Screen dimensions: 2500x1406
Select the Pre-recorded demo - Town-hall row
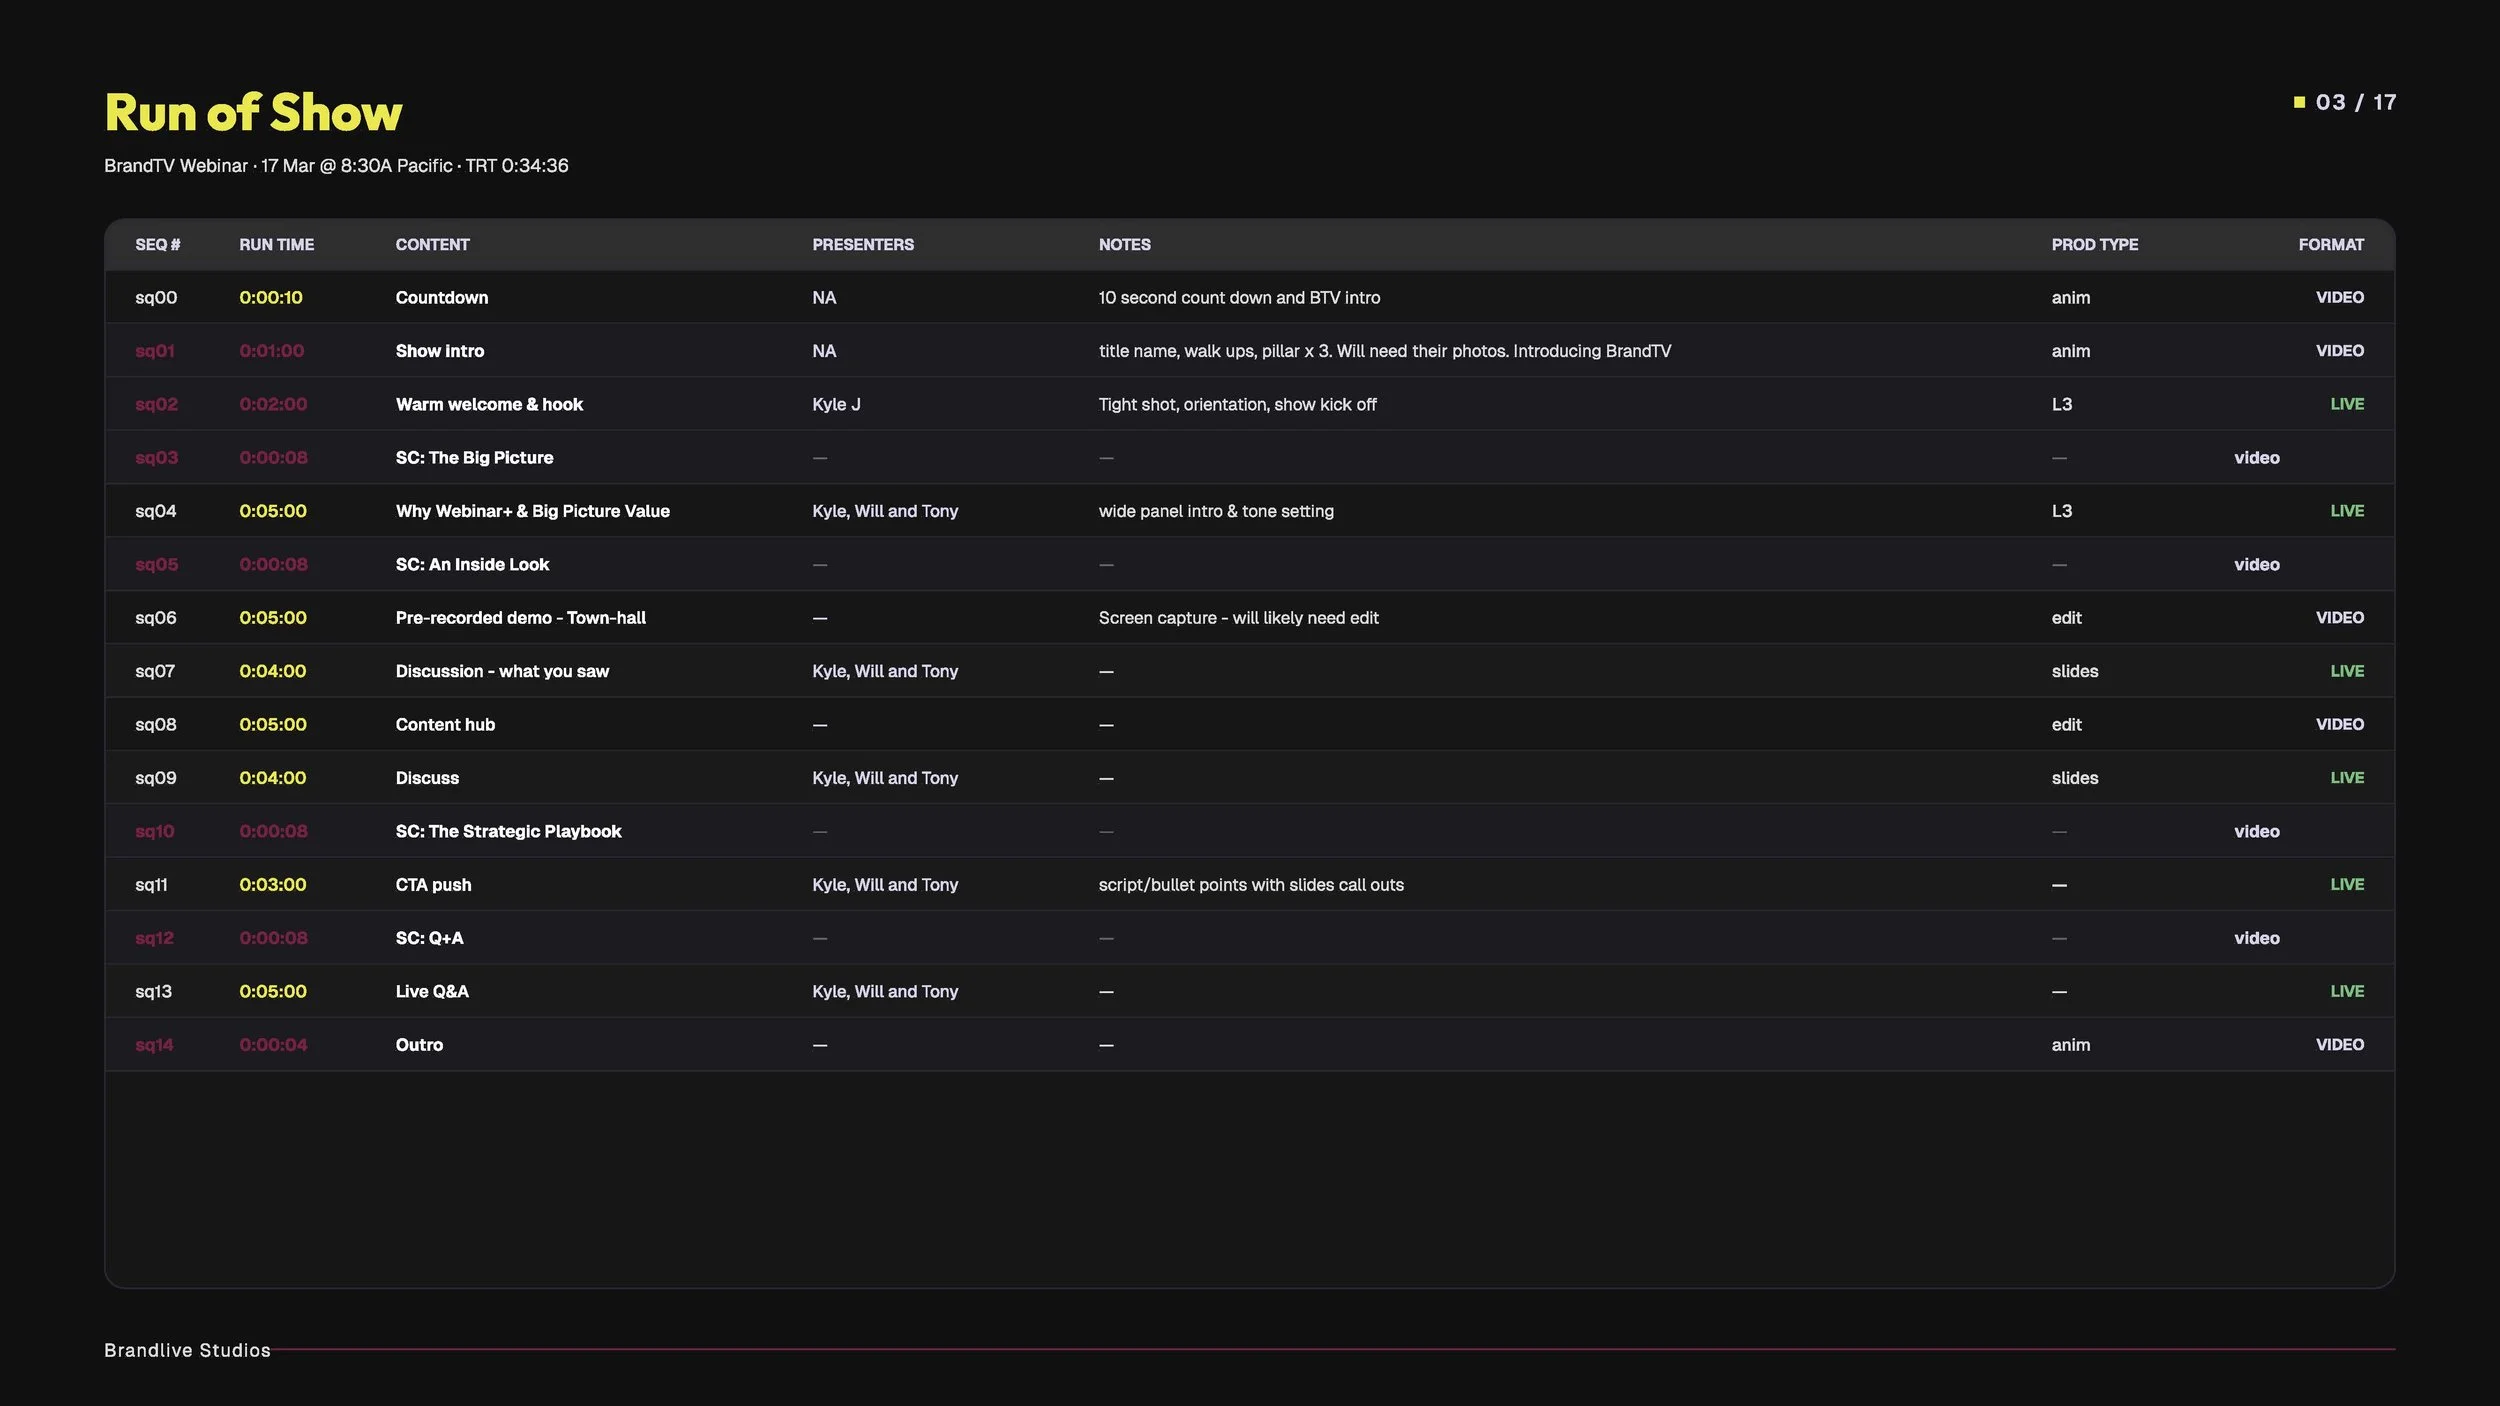(1250, 618)
